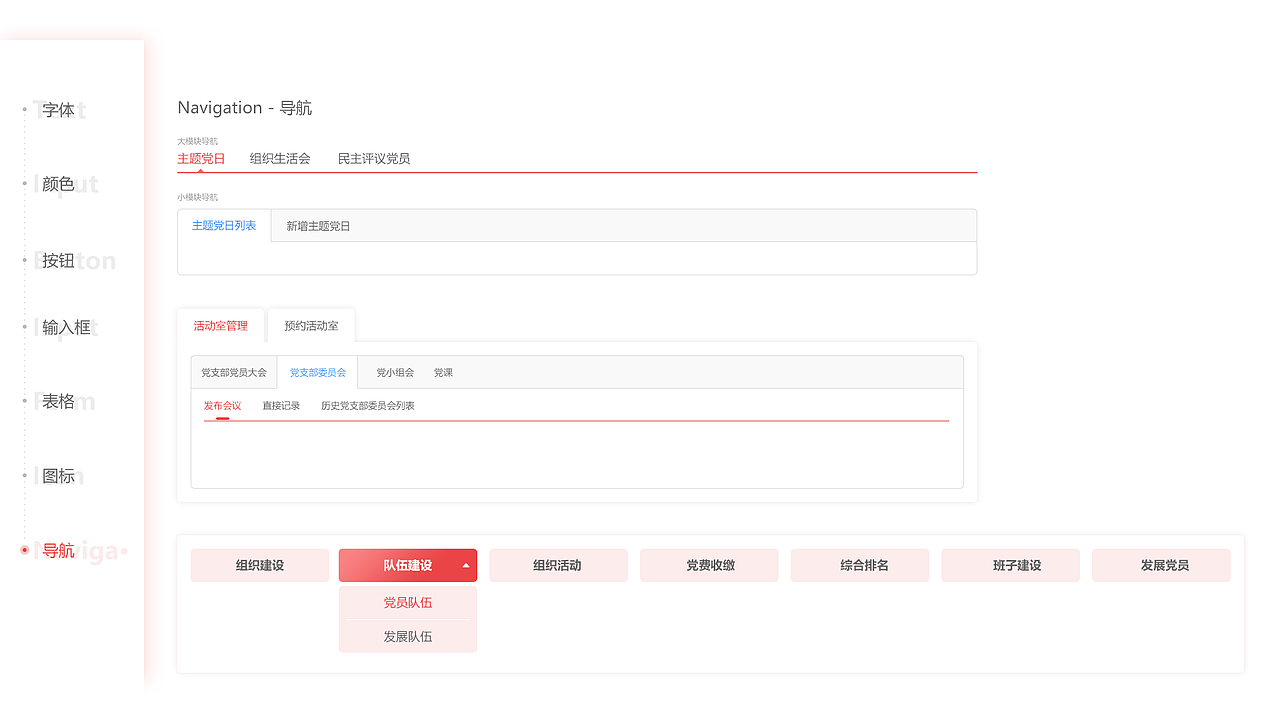Choose 党员队伍 from dropdown

pyautogui.click(x=408, y=603)
